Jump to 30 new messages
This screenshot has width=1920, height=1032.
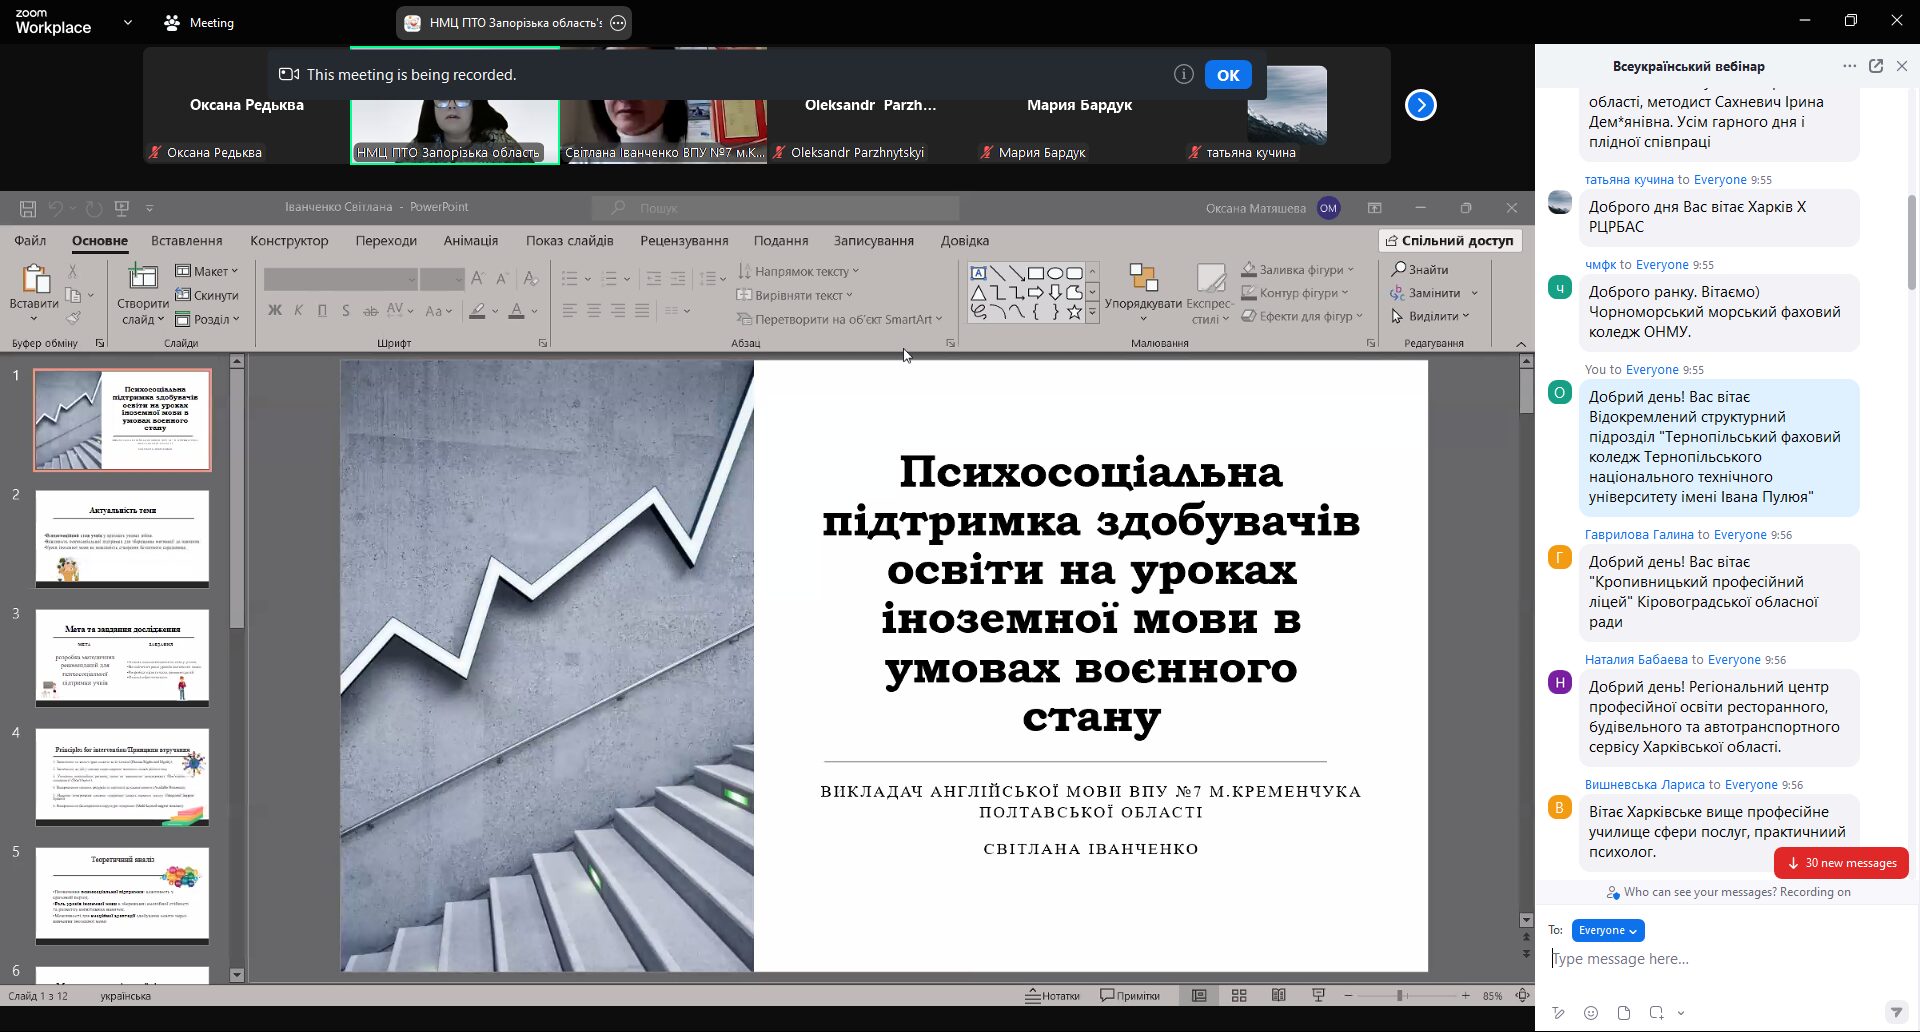pyautogui.click(x=1841, y=863)
